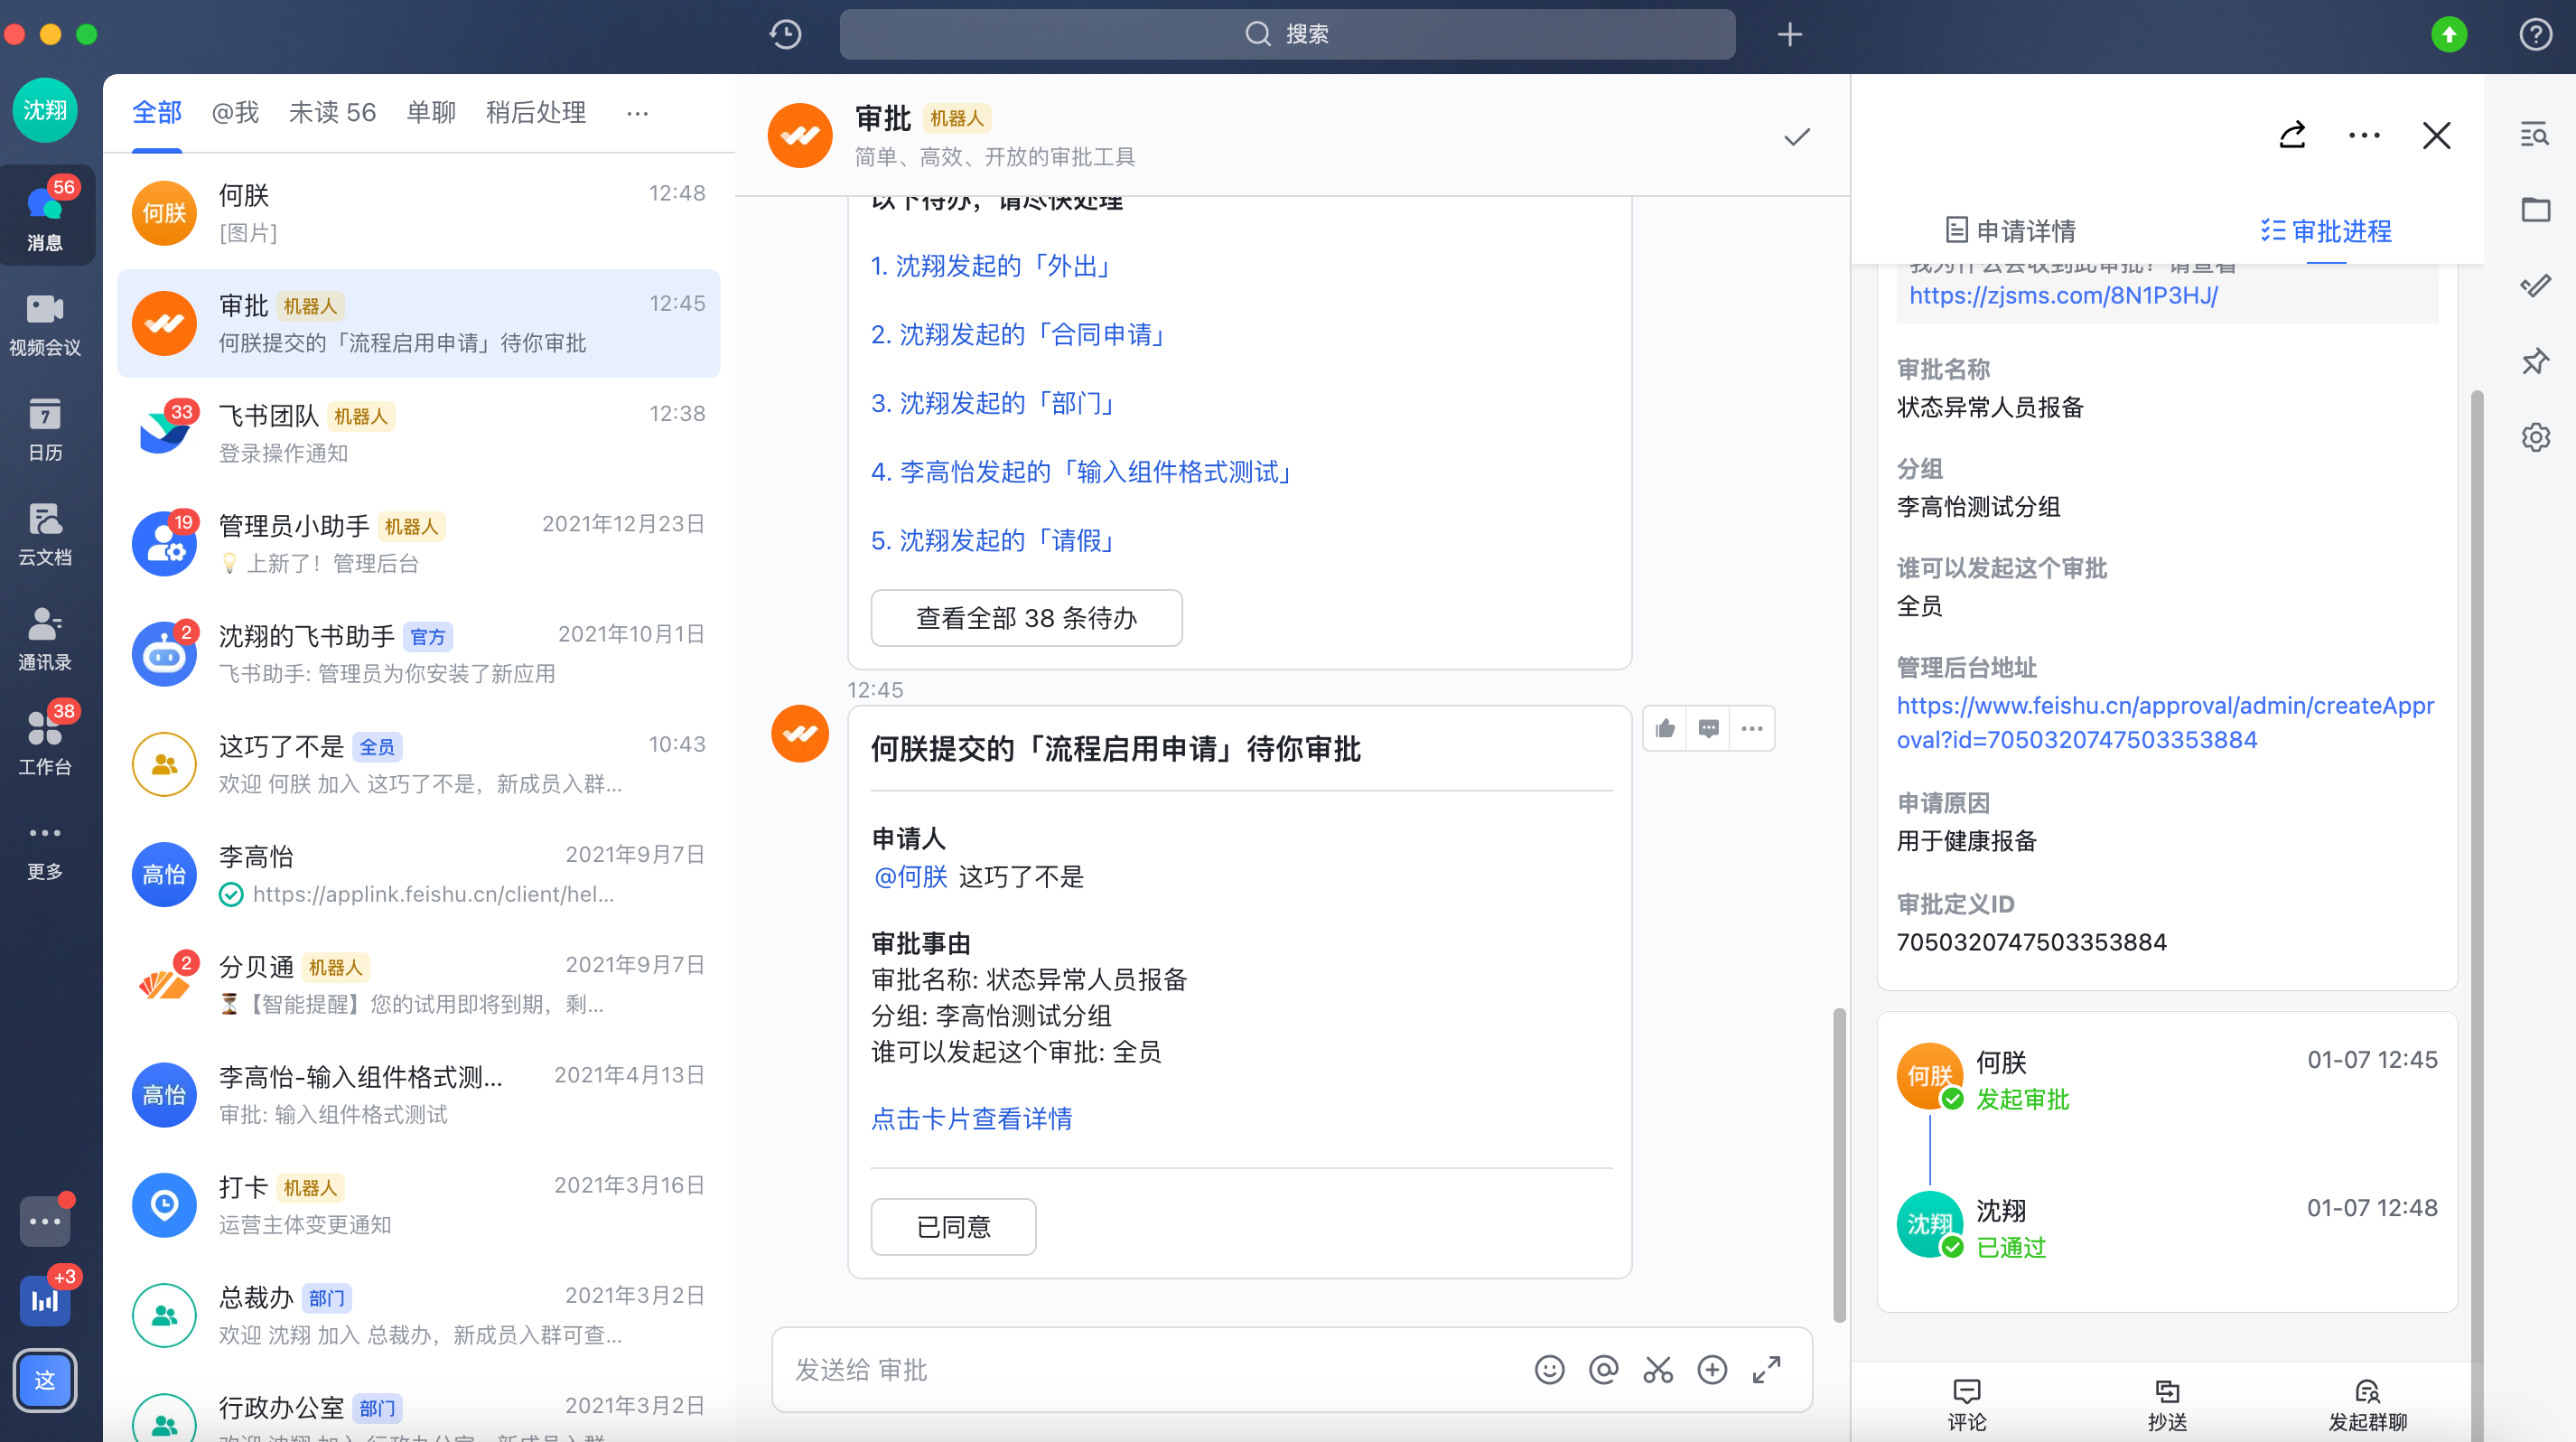Viewport: 2576px width, 1442px height.
Task: Open the zjsms.com short link
Action: coord(2063,295)
